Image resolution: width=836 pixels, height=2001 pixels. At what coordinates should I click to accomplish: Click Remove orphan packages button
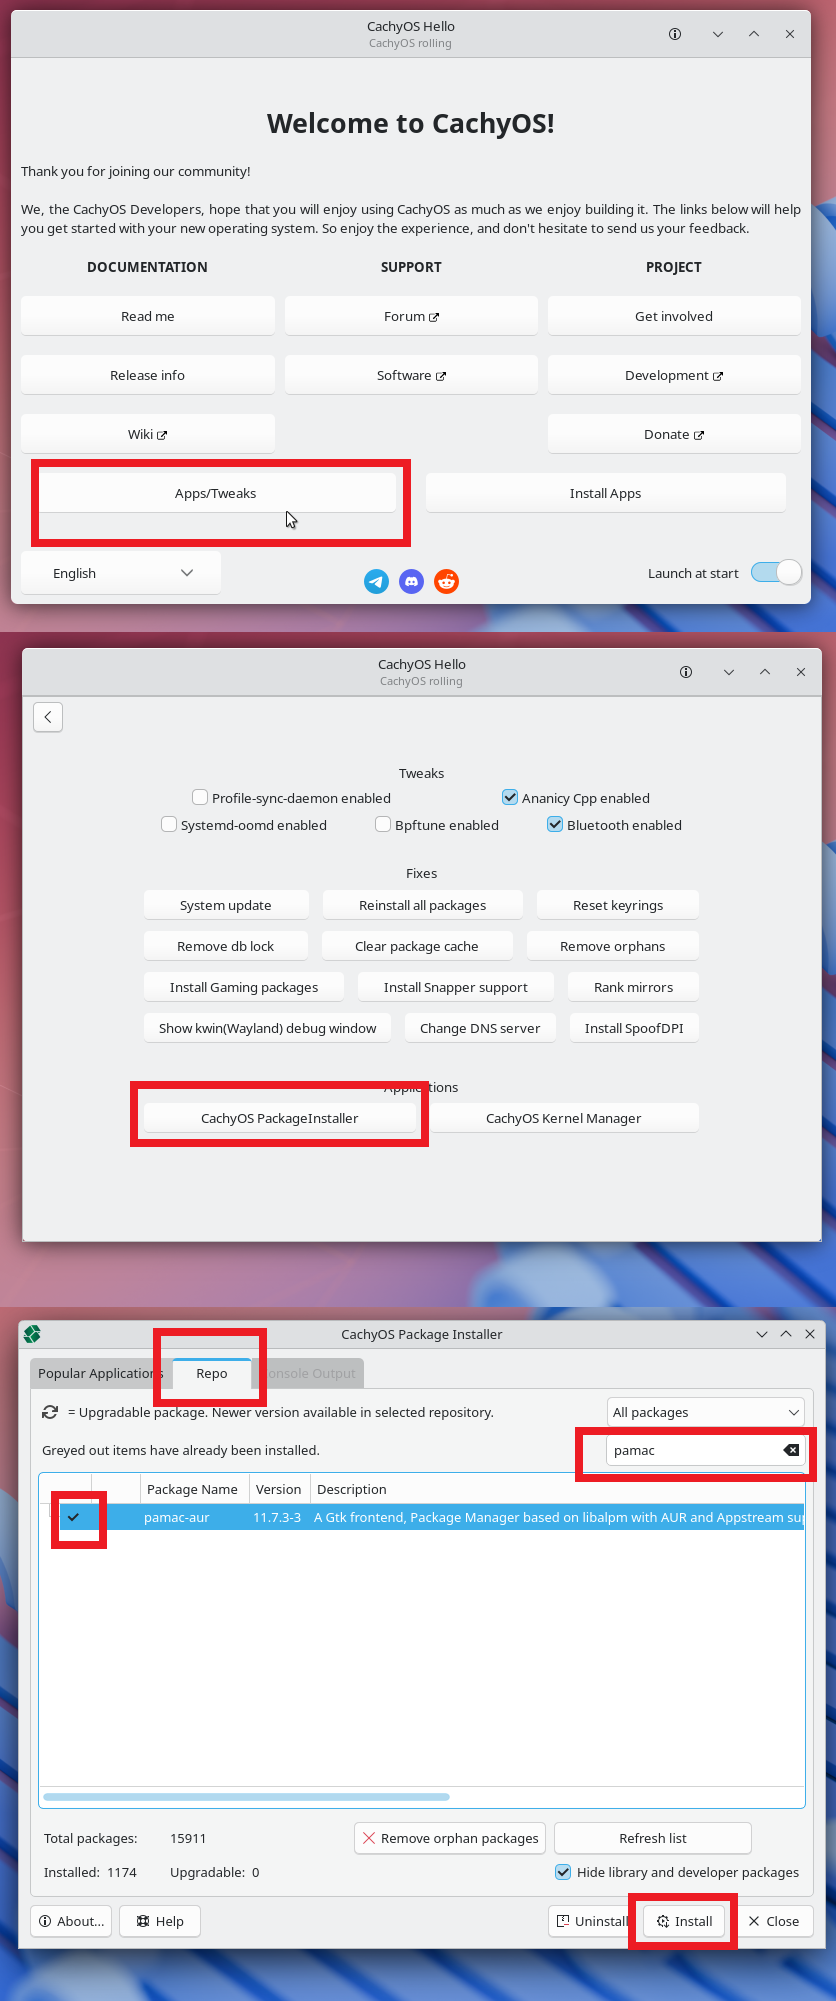click(x=450, y=1838)
